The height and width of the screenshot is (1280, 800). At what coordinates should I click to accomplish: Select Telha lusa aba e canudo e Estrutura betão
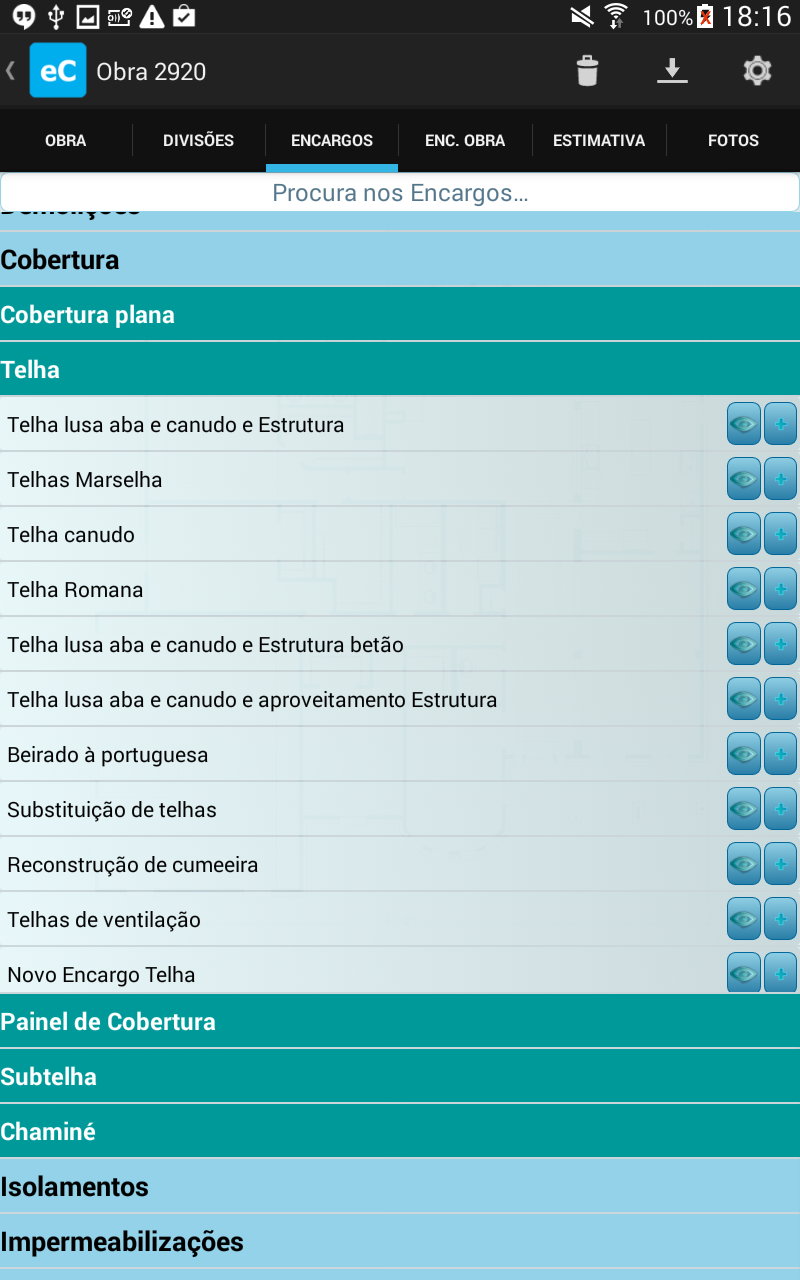(x=206, y=645)
